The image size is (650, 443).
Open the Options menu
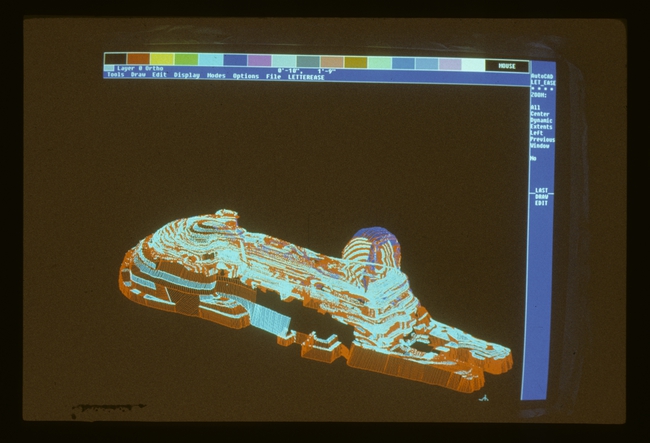[x=246, y=76]
